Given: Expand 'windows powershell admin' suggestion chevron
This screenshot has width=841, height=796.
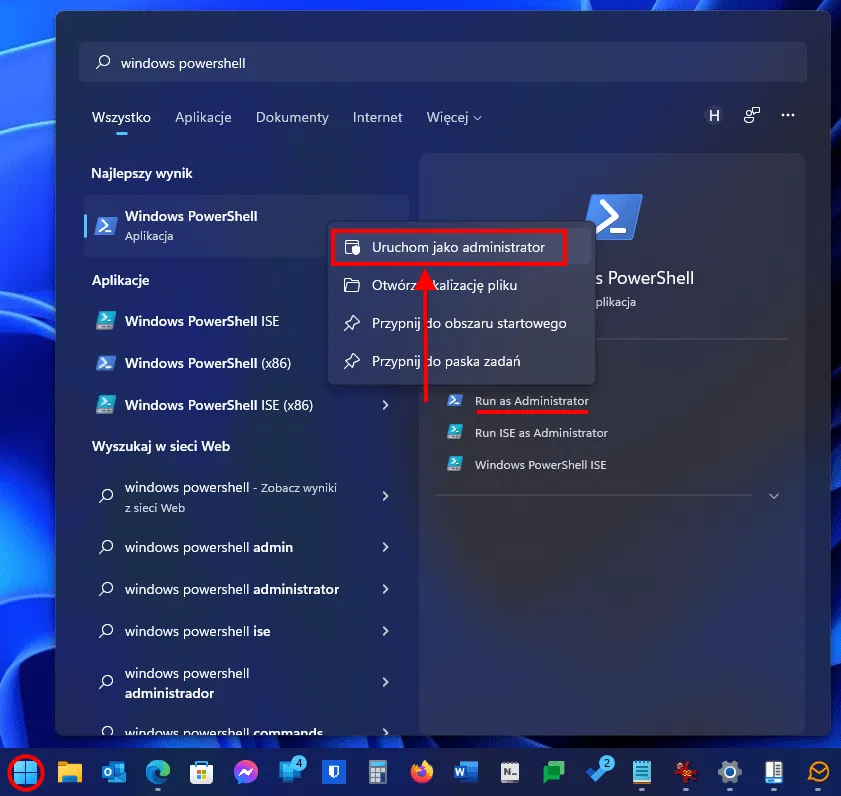Looking at the screenshot, I should coord(385,547).
